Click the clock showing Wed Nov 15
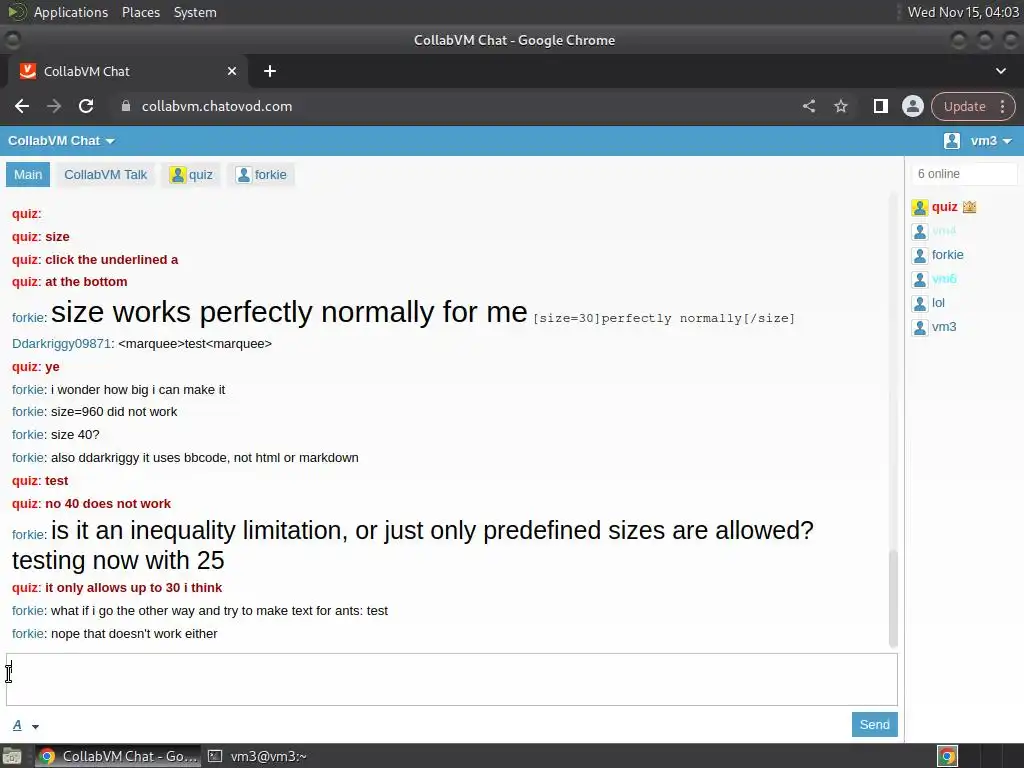 [x=963, y=12]
